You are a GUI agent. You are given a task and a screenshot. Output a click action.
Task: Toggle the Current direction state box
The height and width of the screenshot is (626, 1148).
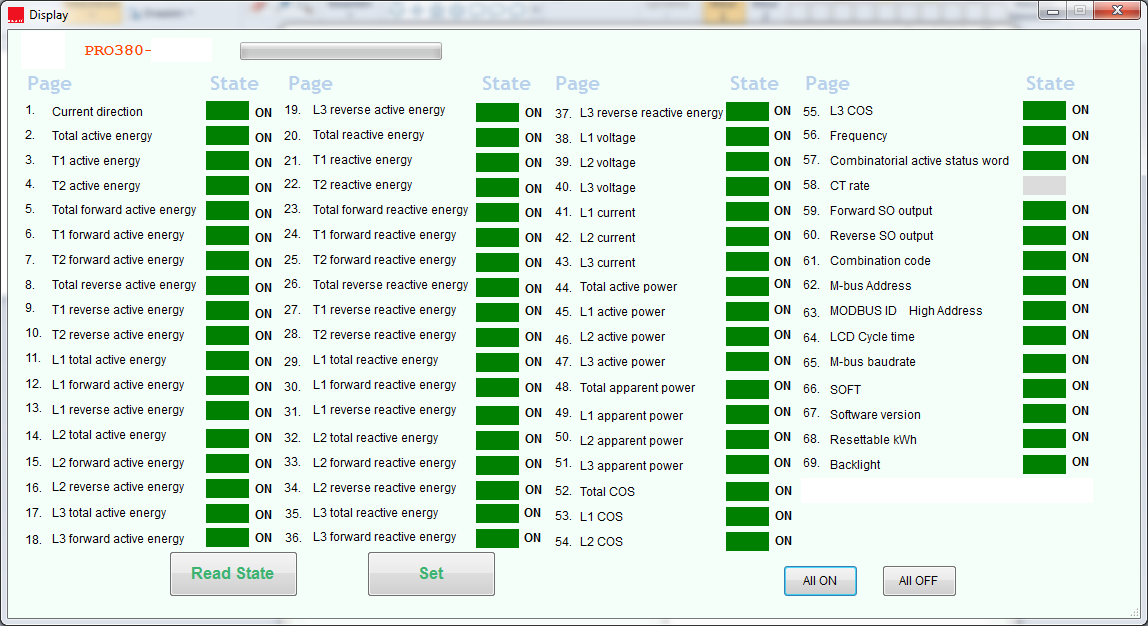pos(227,111)
